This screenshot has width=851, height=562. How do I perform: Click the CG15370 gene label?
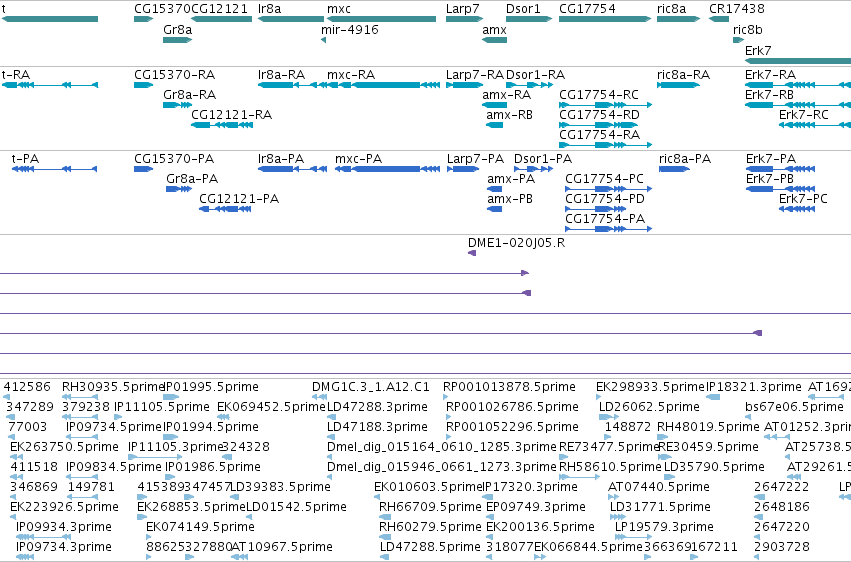point(162,9)
